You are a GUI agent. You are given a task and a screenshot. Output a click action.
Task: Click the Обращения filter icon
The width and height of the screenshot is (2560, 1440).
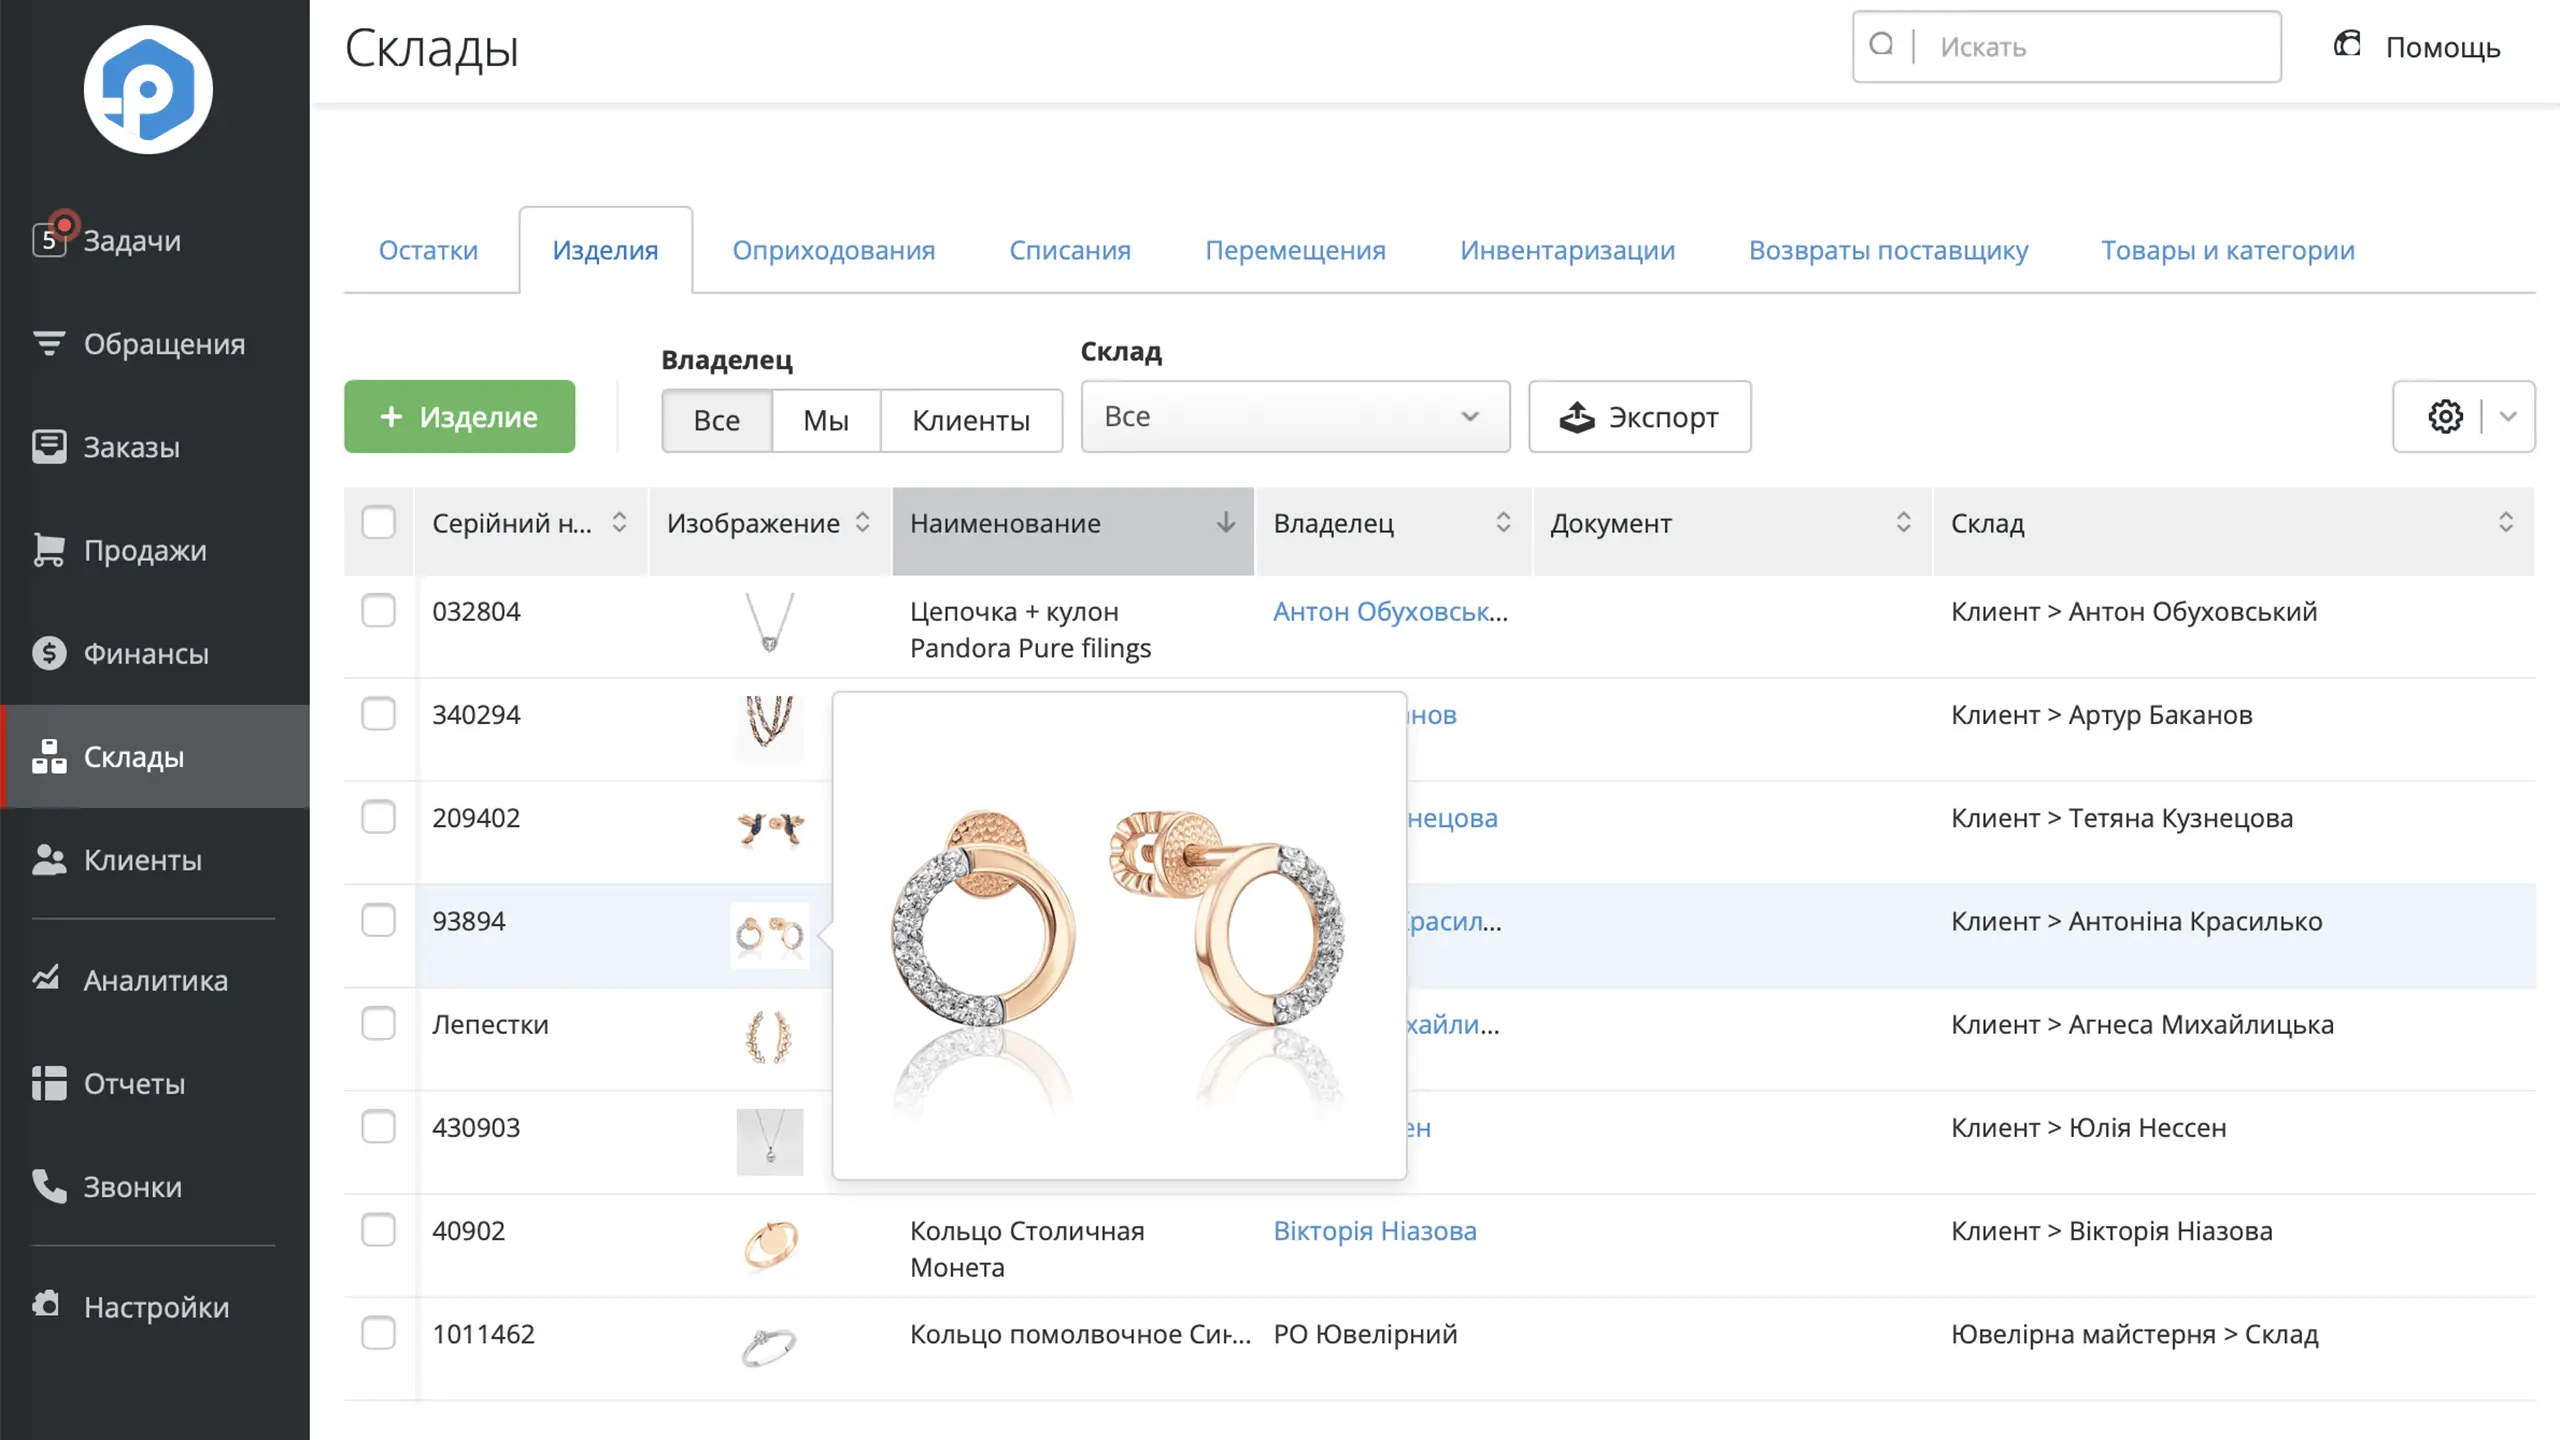[49, 343]
